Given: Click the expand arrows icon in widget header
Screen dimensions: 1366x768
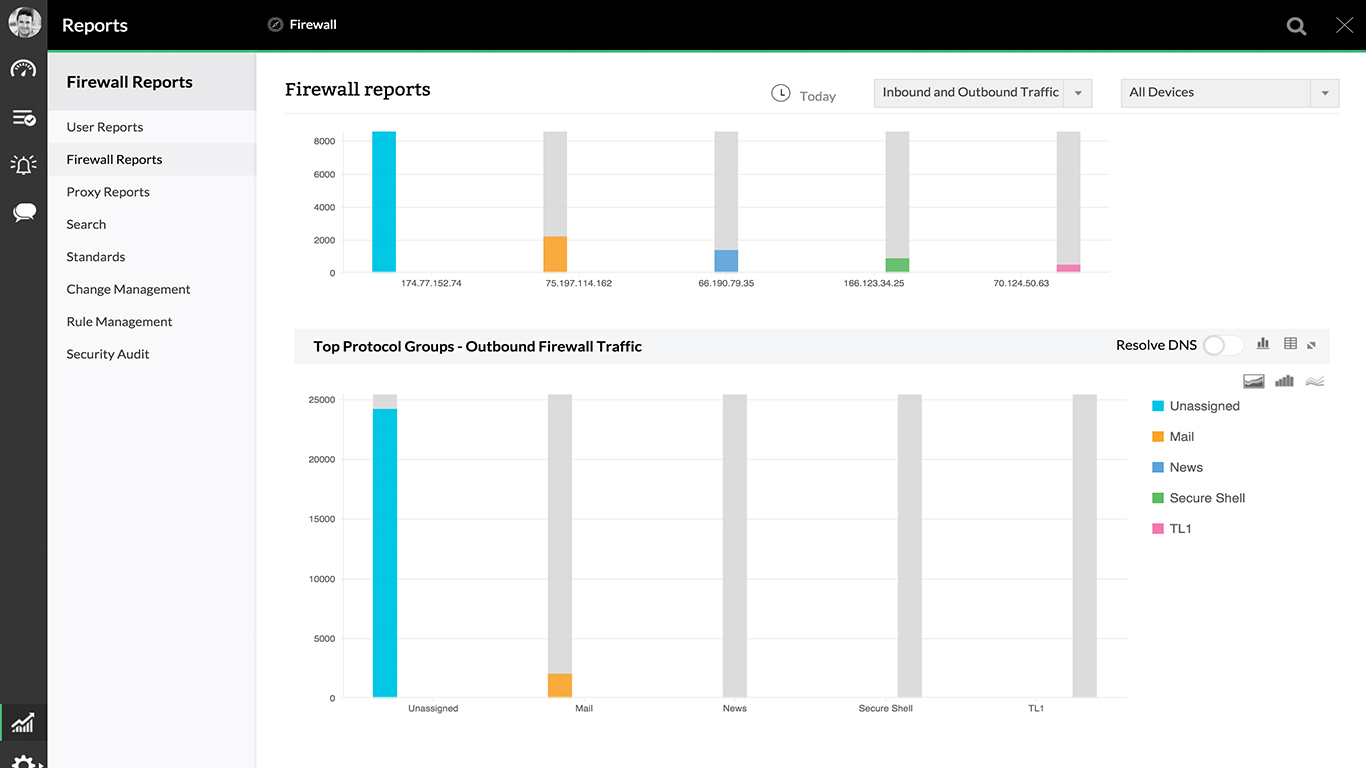Looking at the screenshot, I should pos(1312,345).
